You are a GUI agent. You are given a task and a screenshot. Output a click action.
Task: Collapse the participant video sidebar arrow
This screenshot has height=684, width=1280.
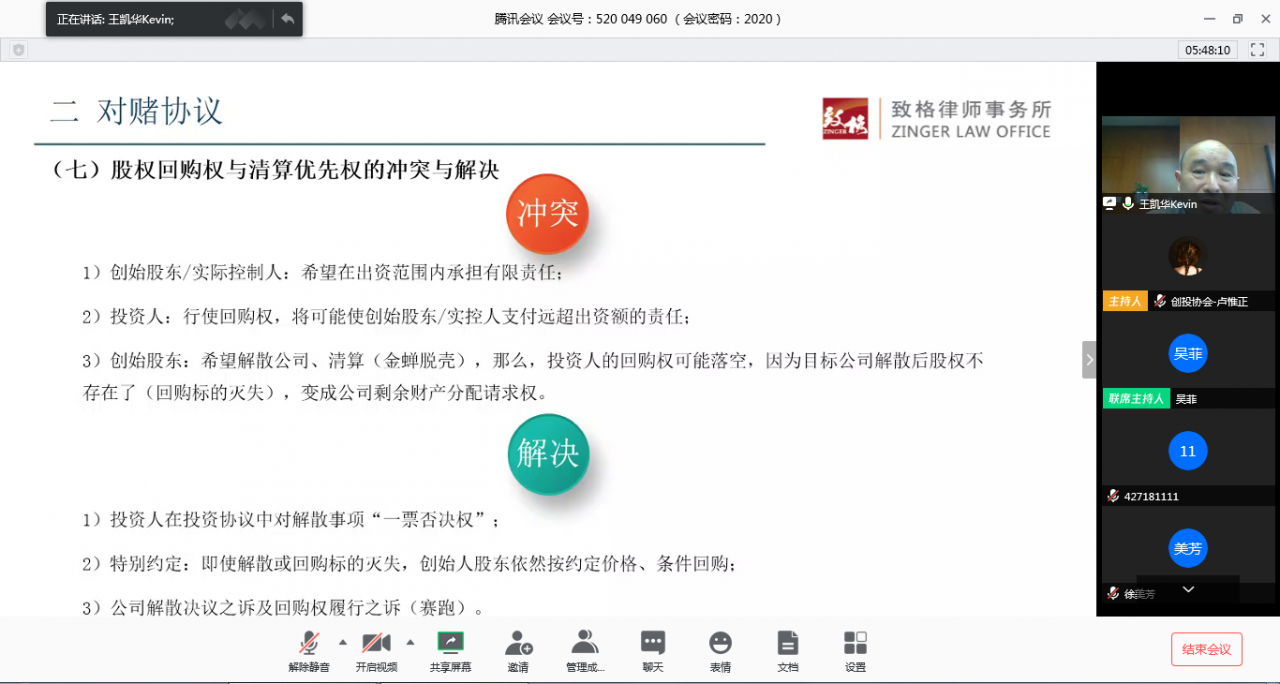pos(1089,360)
